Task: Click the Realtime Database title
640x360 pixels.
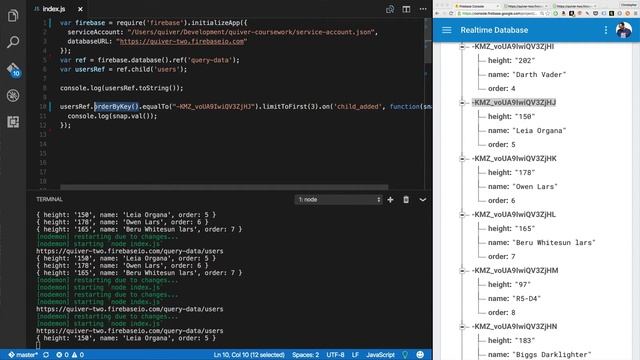Action: pyautogui.click(x=494, y=30)
